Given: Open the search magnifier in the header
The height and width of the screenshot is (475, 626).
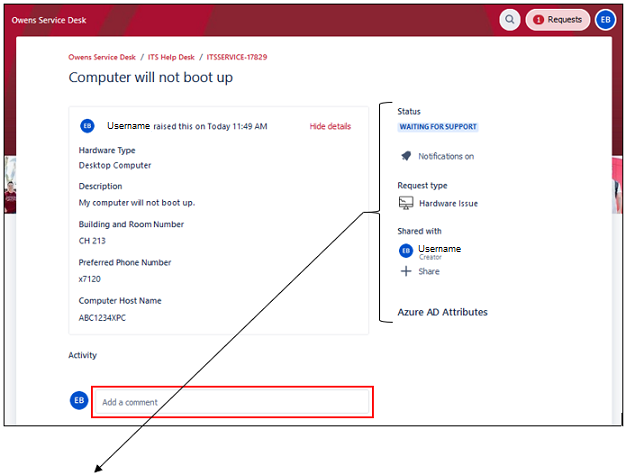Looking at the screenshot, I should [x=510, y=19].
